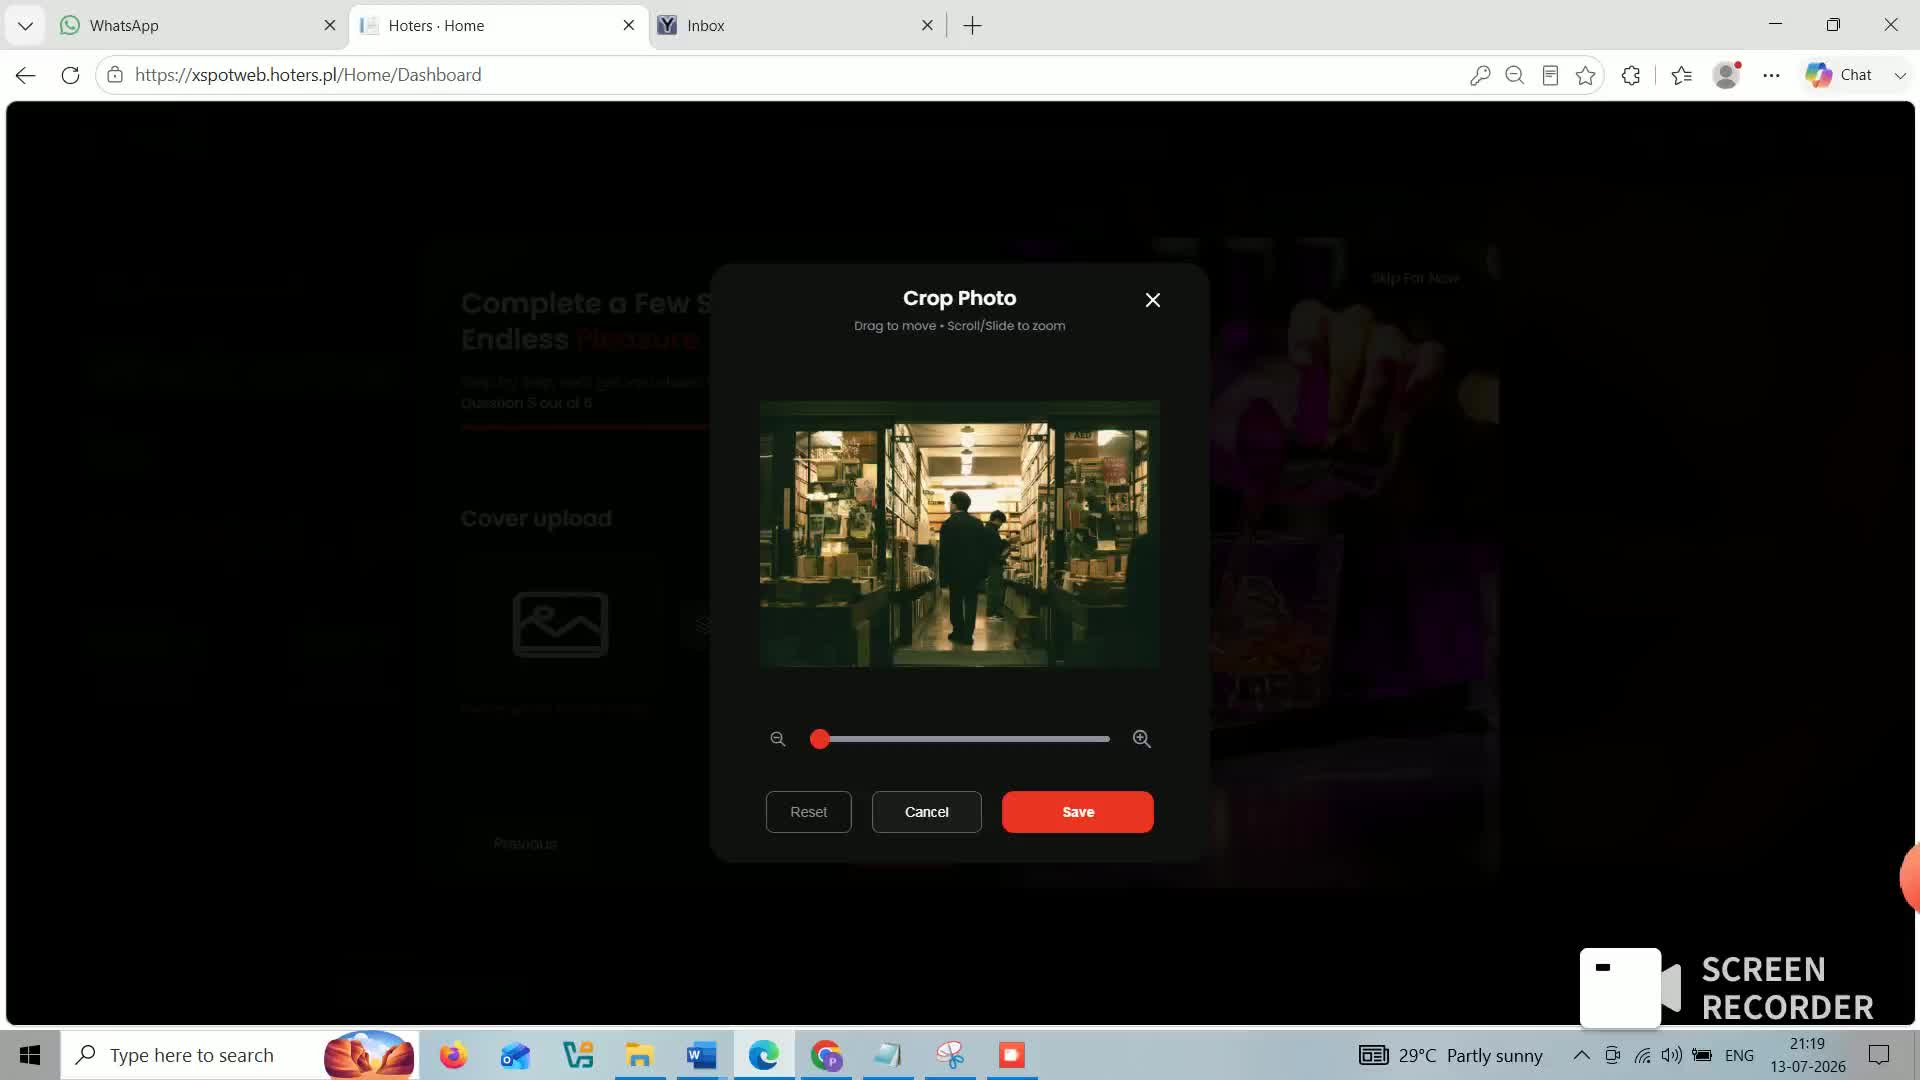Close the WhatsApp tab

pyautogui.click(x=330, y=26)
